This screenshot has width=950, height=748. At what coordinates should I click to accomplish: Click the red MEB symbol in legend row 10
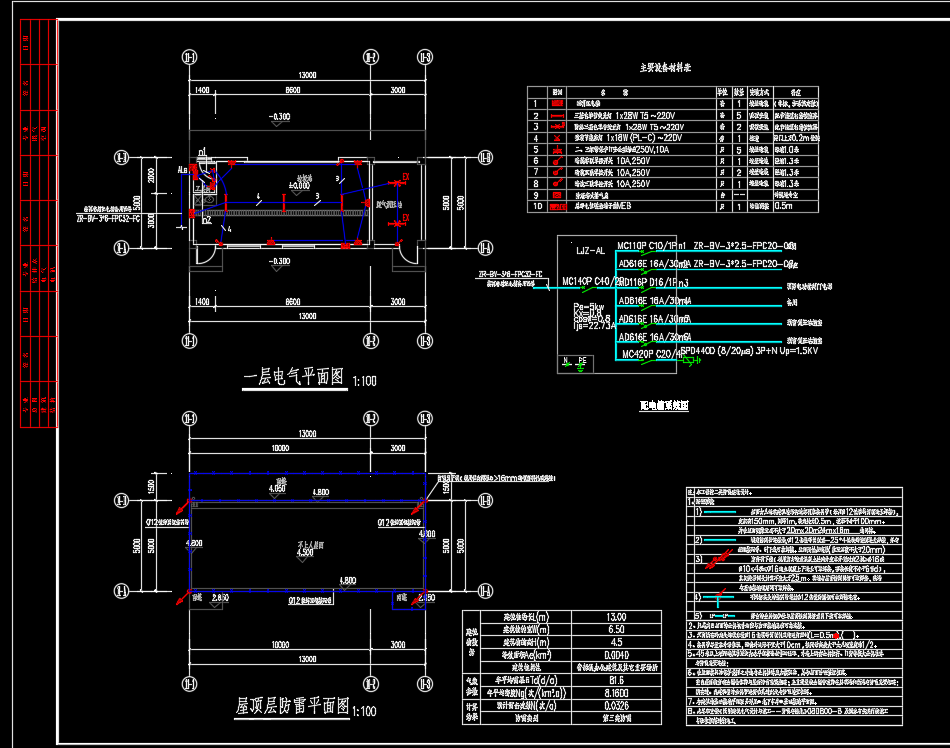[559, 206]
